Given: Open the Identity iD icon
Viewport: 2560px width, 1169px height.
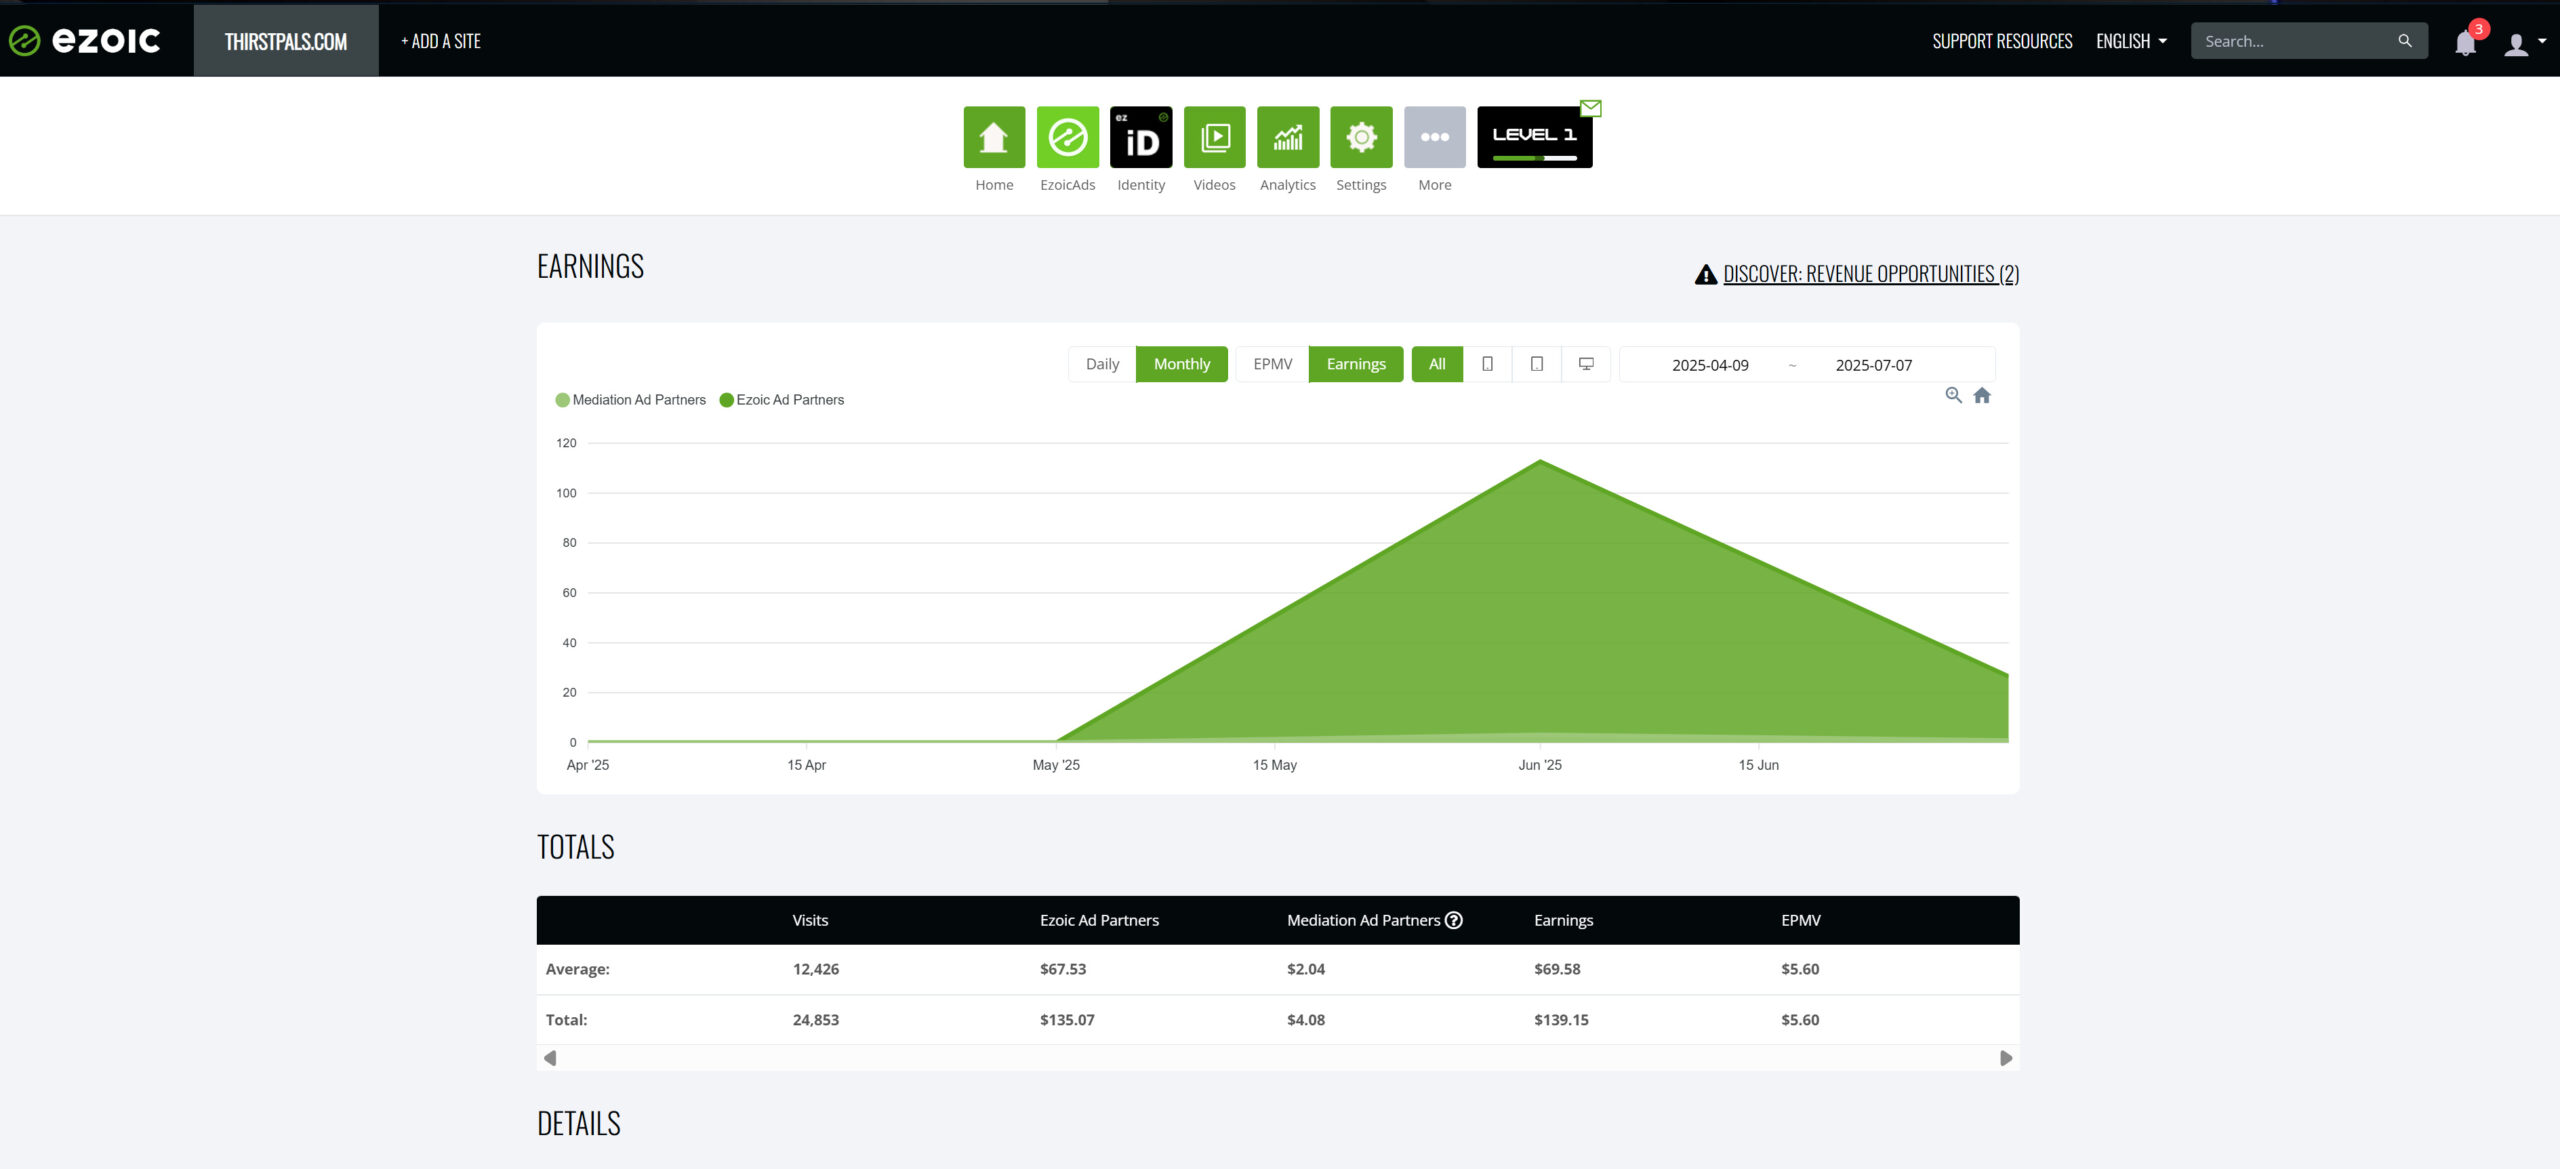Looking at the screenshot, I should (1141, 137).
